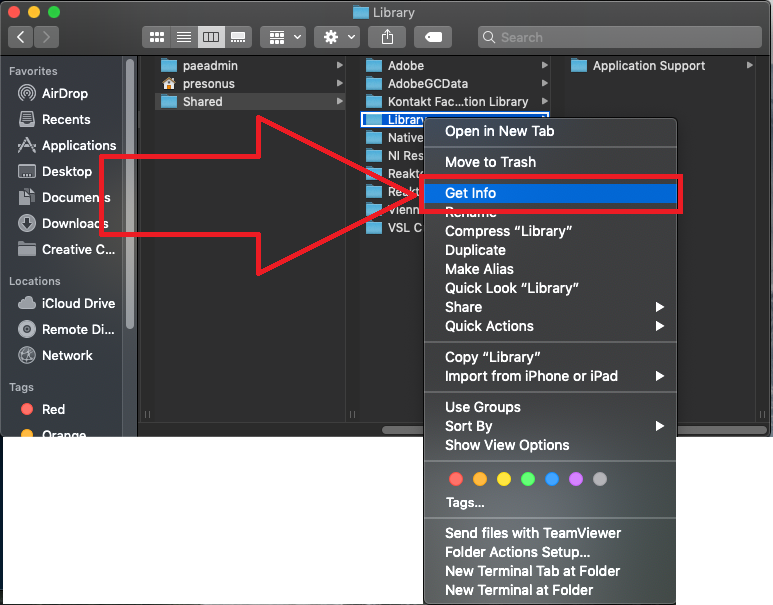The image size is (773, 605).
Task: Apply the purple tag color dot
Action: click(576, 479)
